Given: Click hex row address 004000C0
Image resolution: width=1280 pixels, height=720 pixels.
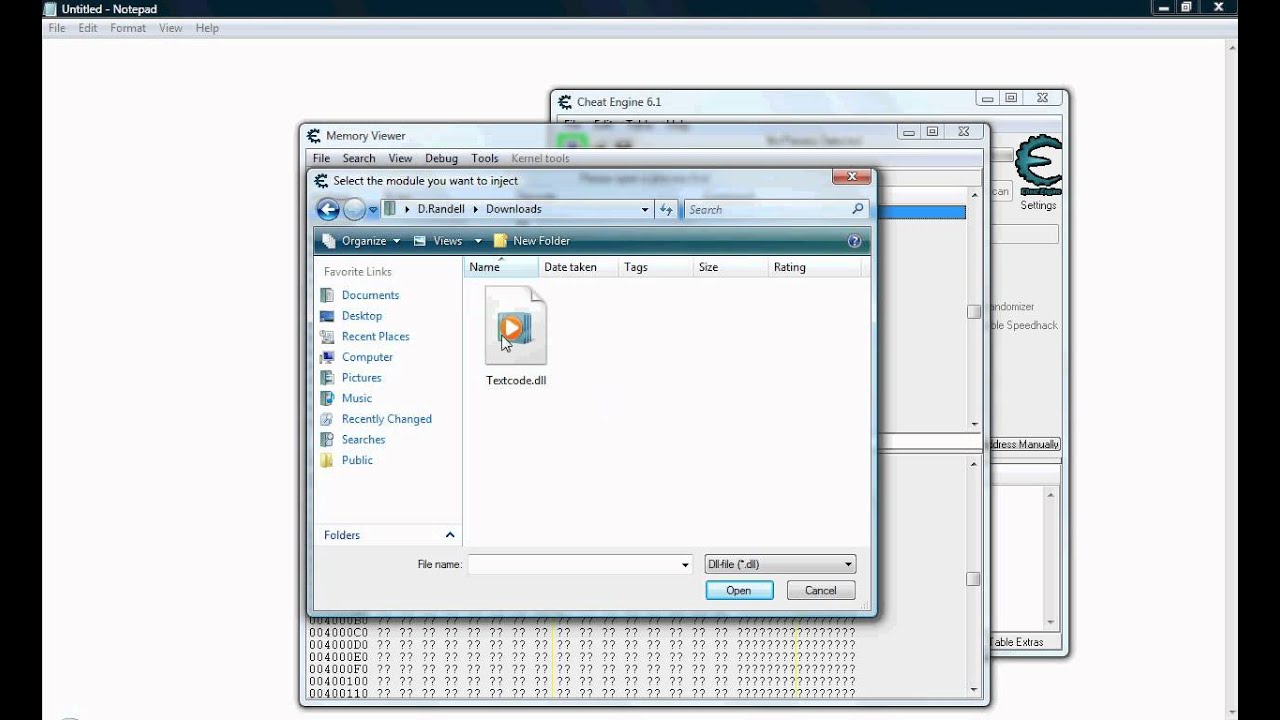Looking at the screenshot, I should (x=338, y=633).
